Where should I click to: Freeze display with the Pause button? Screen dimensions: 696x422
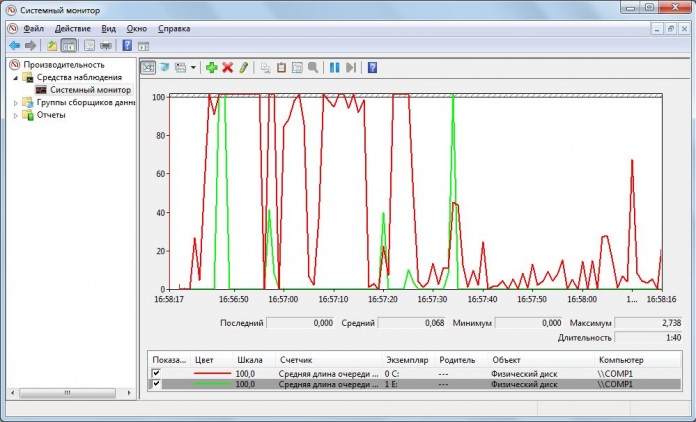pos(334,68)
